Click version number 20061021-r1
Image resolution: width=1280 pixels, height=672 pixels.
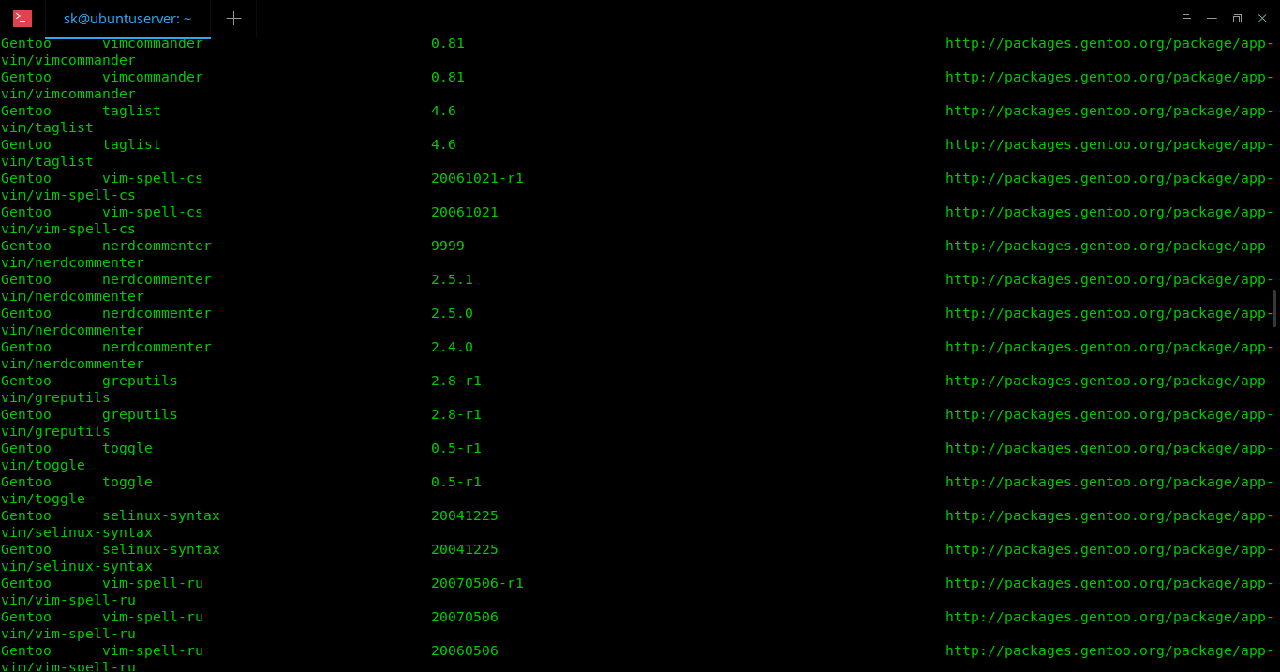(477, 179)
